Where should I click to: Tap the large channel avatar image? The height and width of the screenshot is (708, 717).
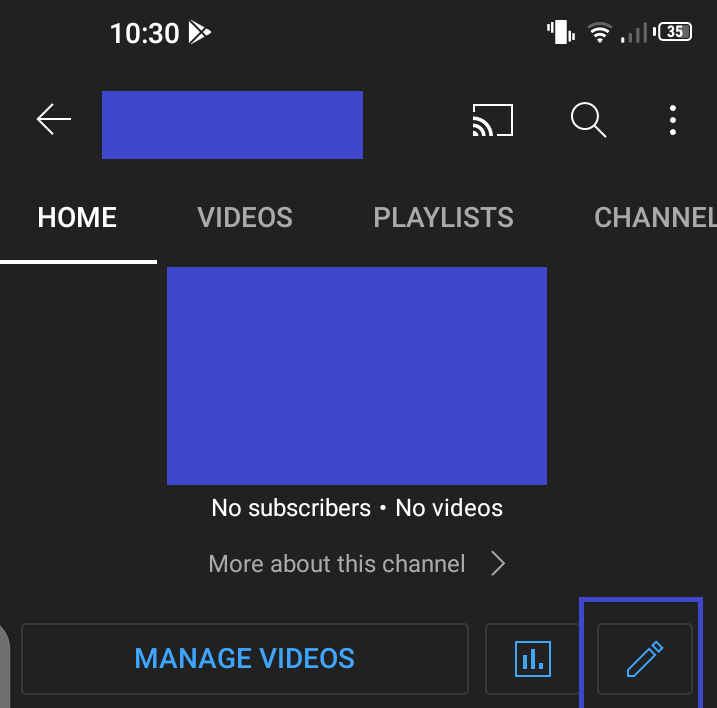click(357, 376)
